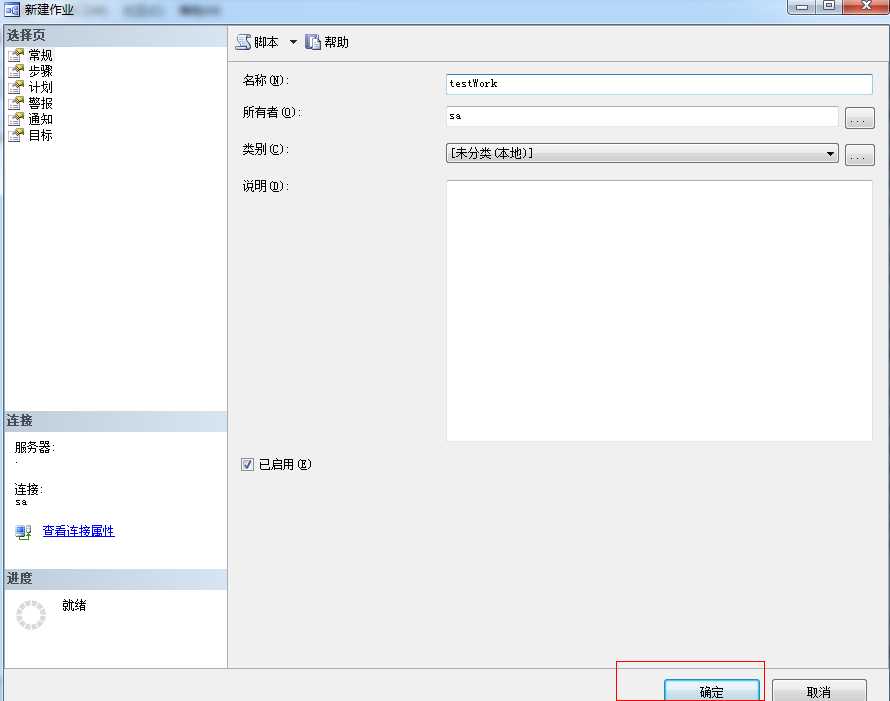Image resolution: width=890 pixels, height=701 pixels.
Task: Click the 取消 button
Action: pos(819,691)
